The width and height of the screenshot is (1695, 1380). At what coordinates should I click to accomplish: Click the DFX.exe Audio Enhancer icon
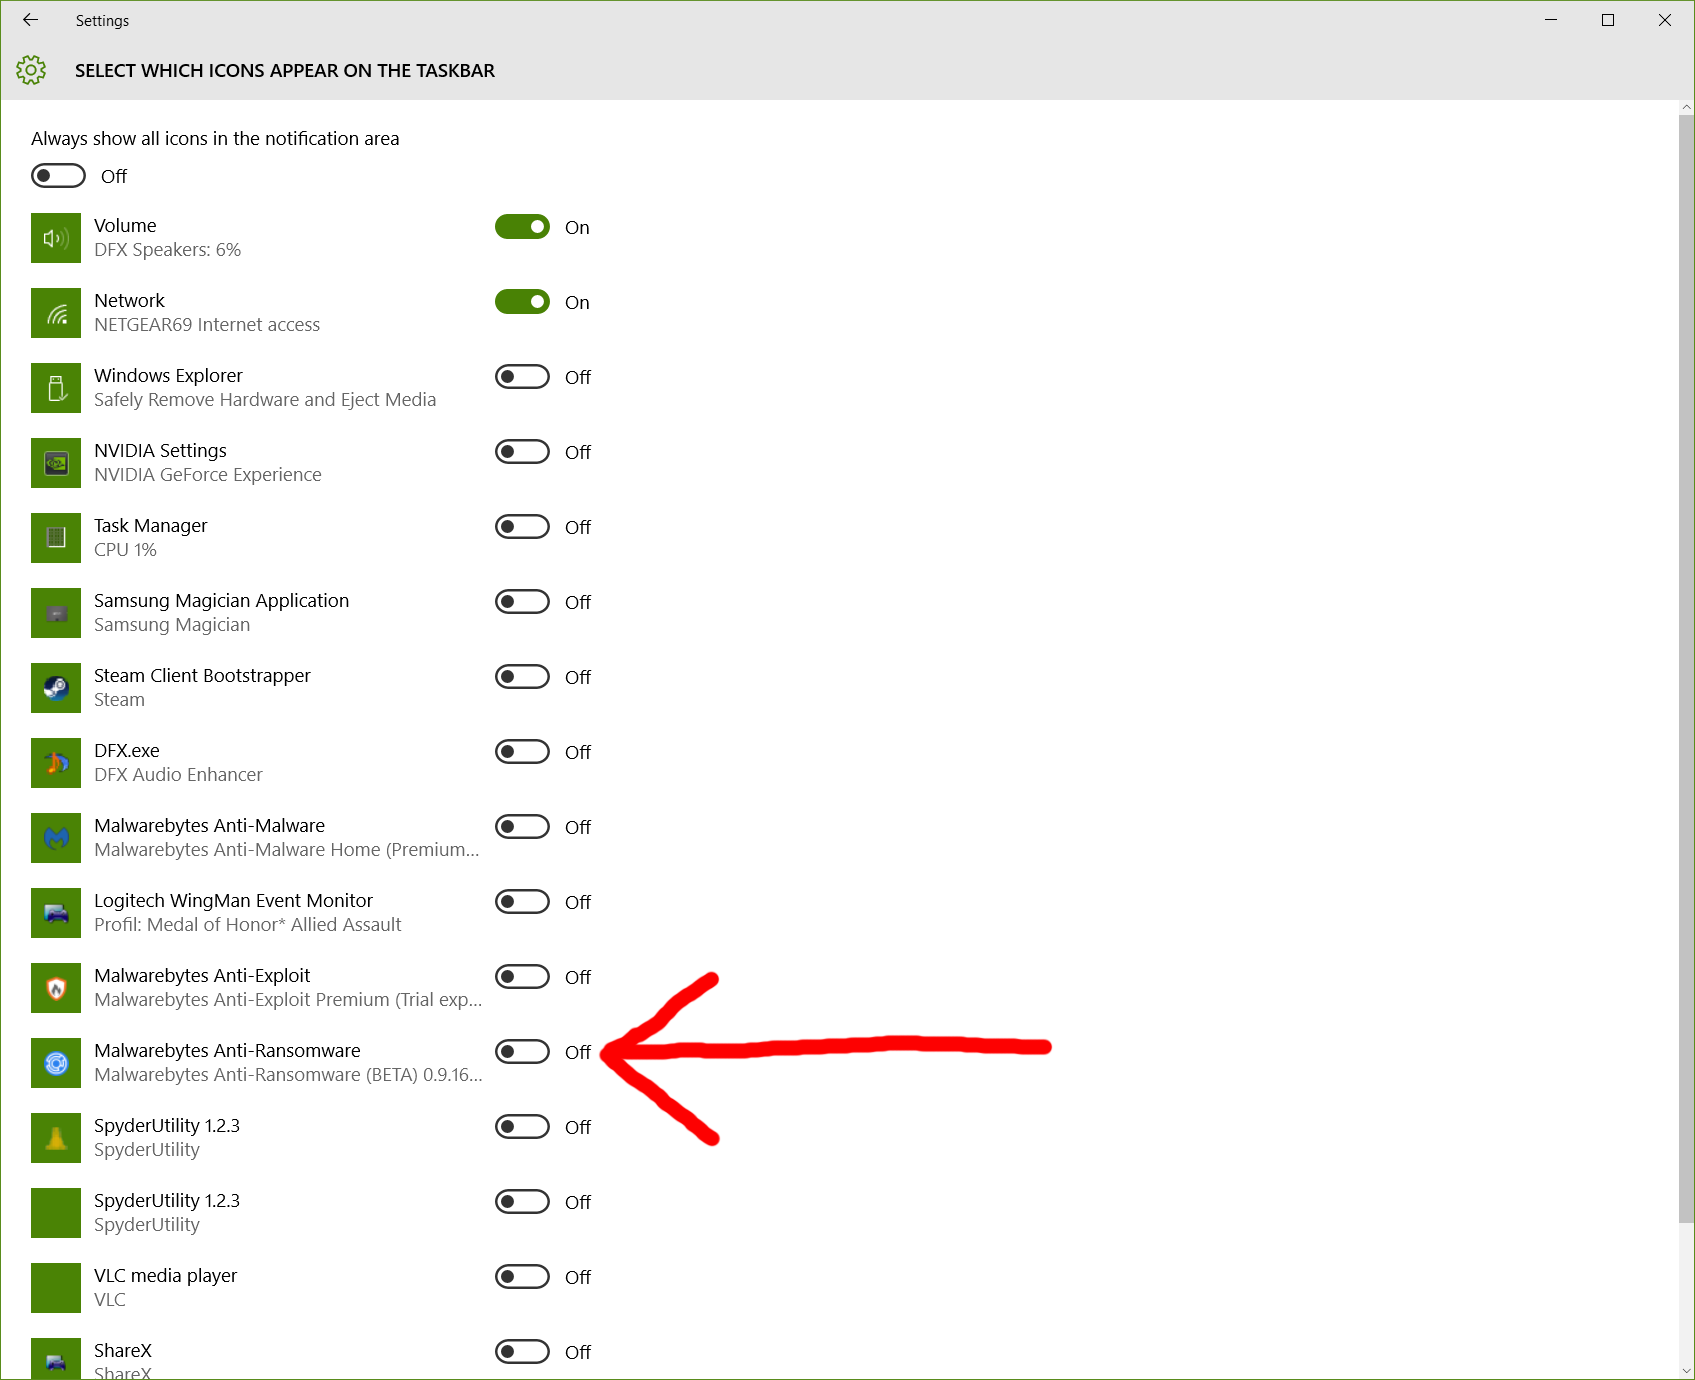tap(56, 763)
